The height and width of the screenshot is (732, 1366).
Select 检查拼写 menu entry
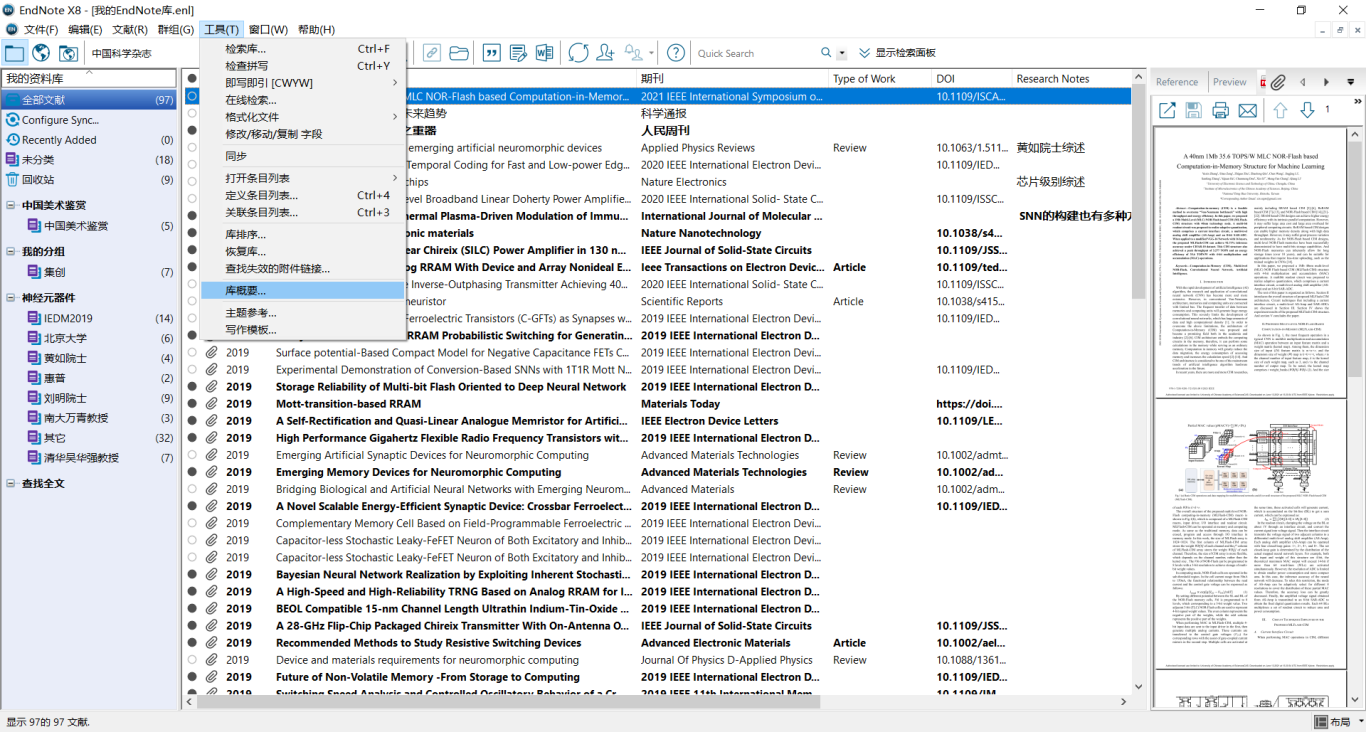coord(303,65)
